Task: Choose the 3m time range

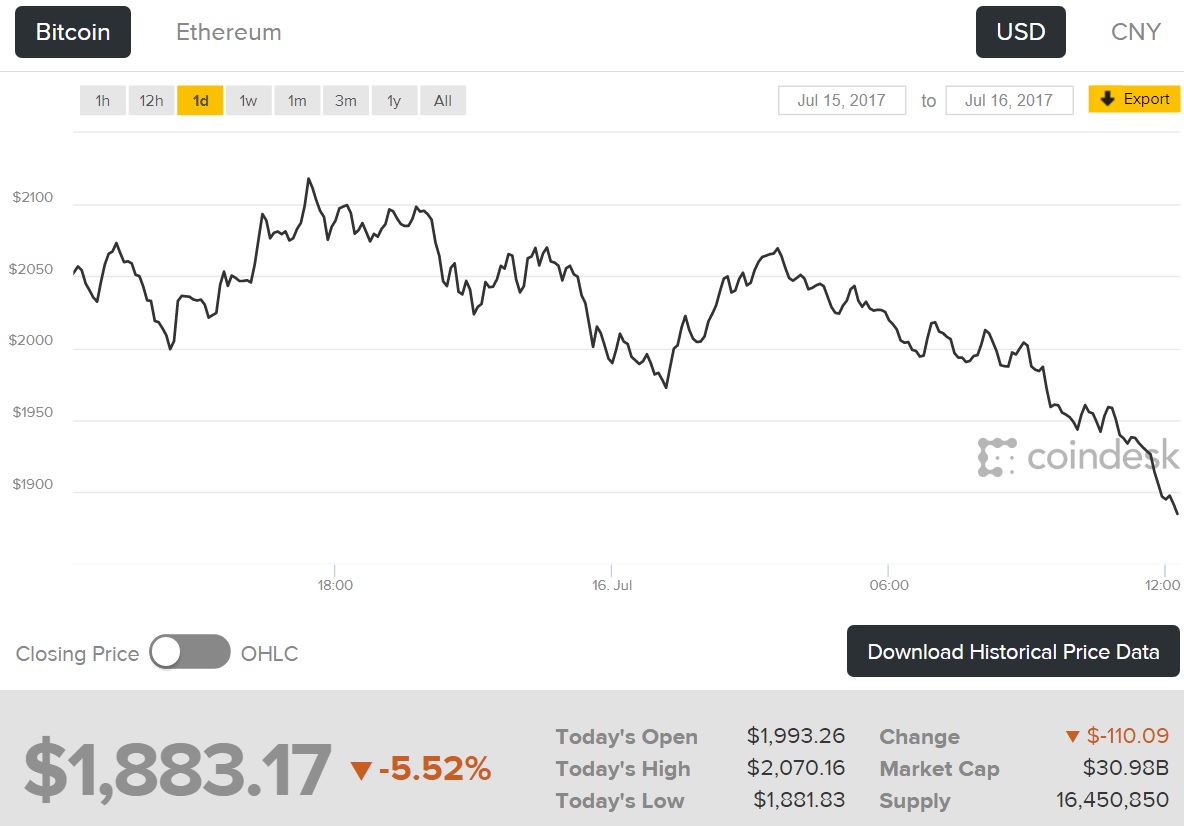Action: pyautogui.click(x=346, y=100)
